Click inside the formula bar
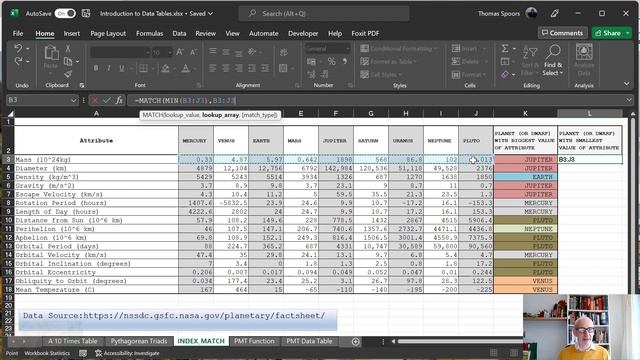This screenshot has height=360, width=640. coord(376,100)
